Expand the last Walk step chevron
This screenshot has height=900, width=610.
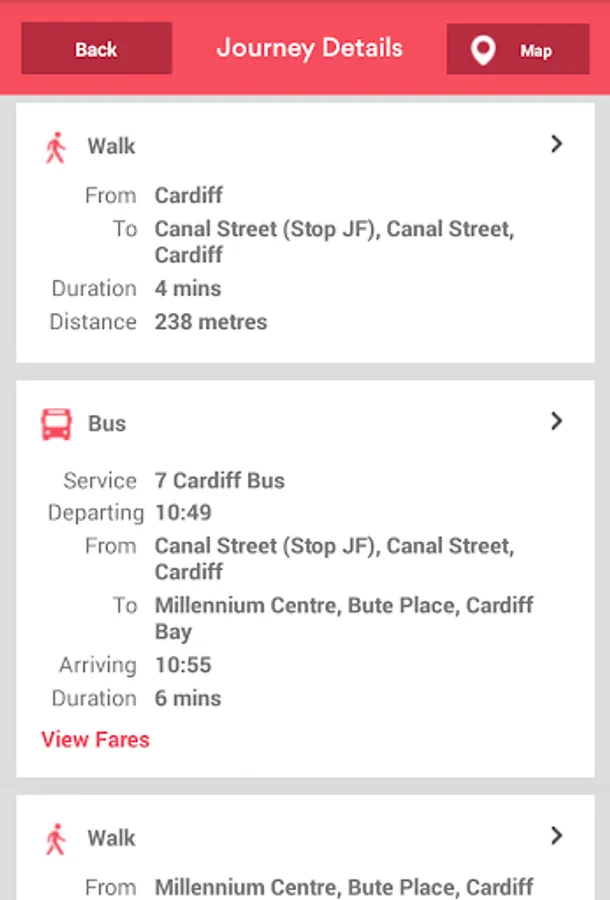tap(557, 835)
